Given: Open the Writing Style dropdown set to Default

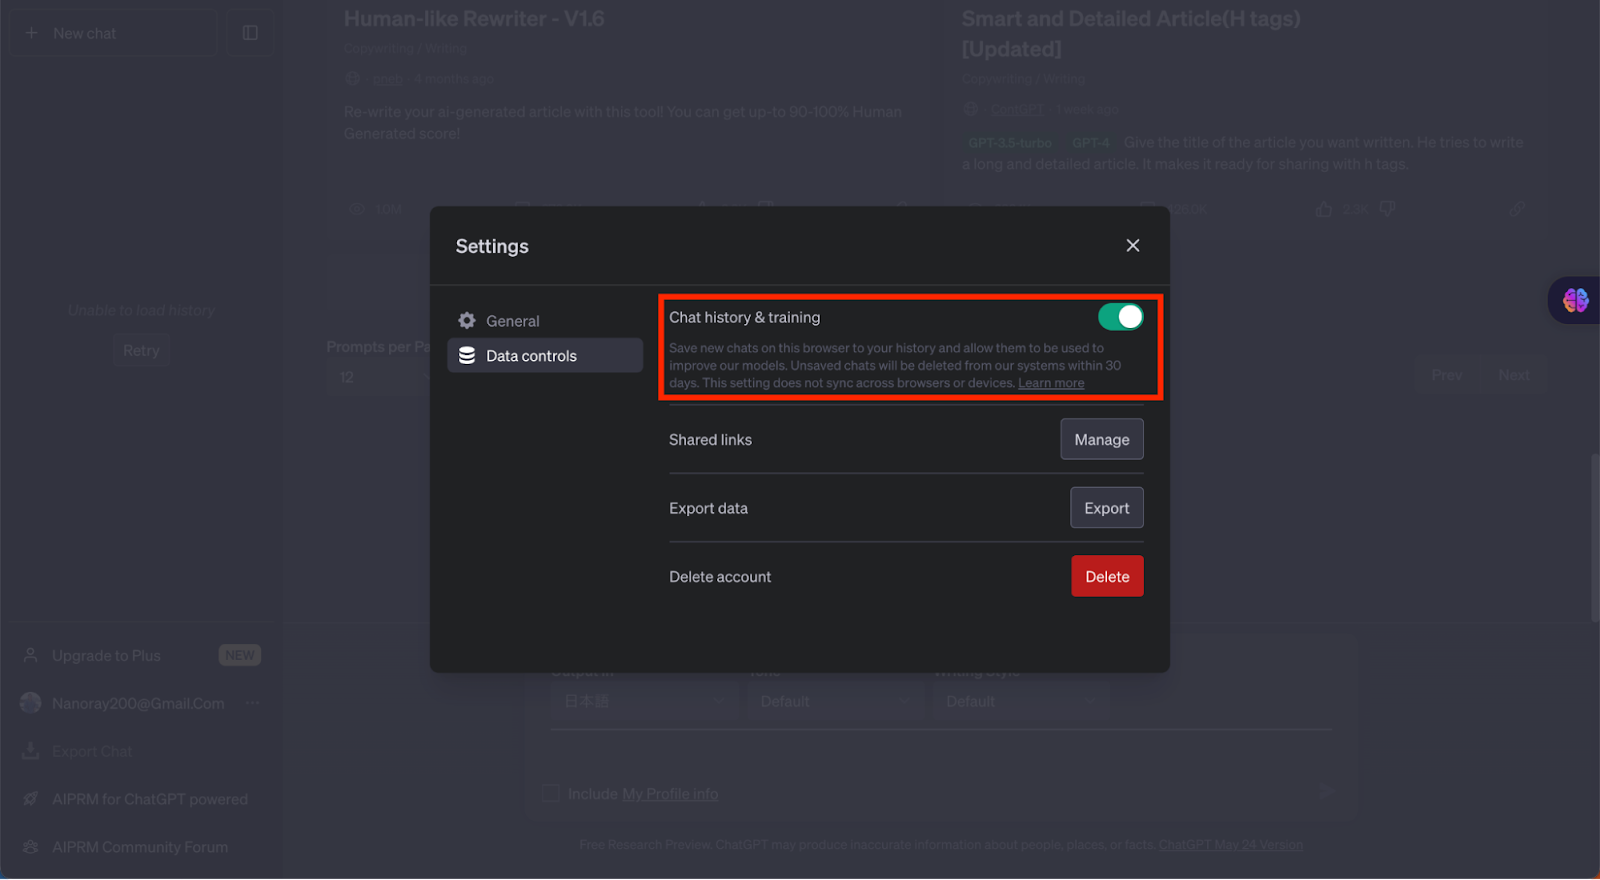Looking at the screenshot, I should [1020, 702].
